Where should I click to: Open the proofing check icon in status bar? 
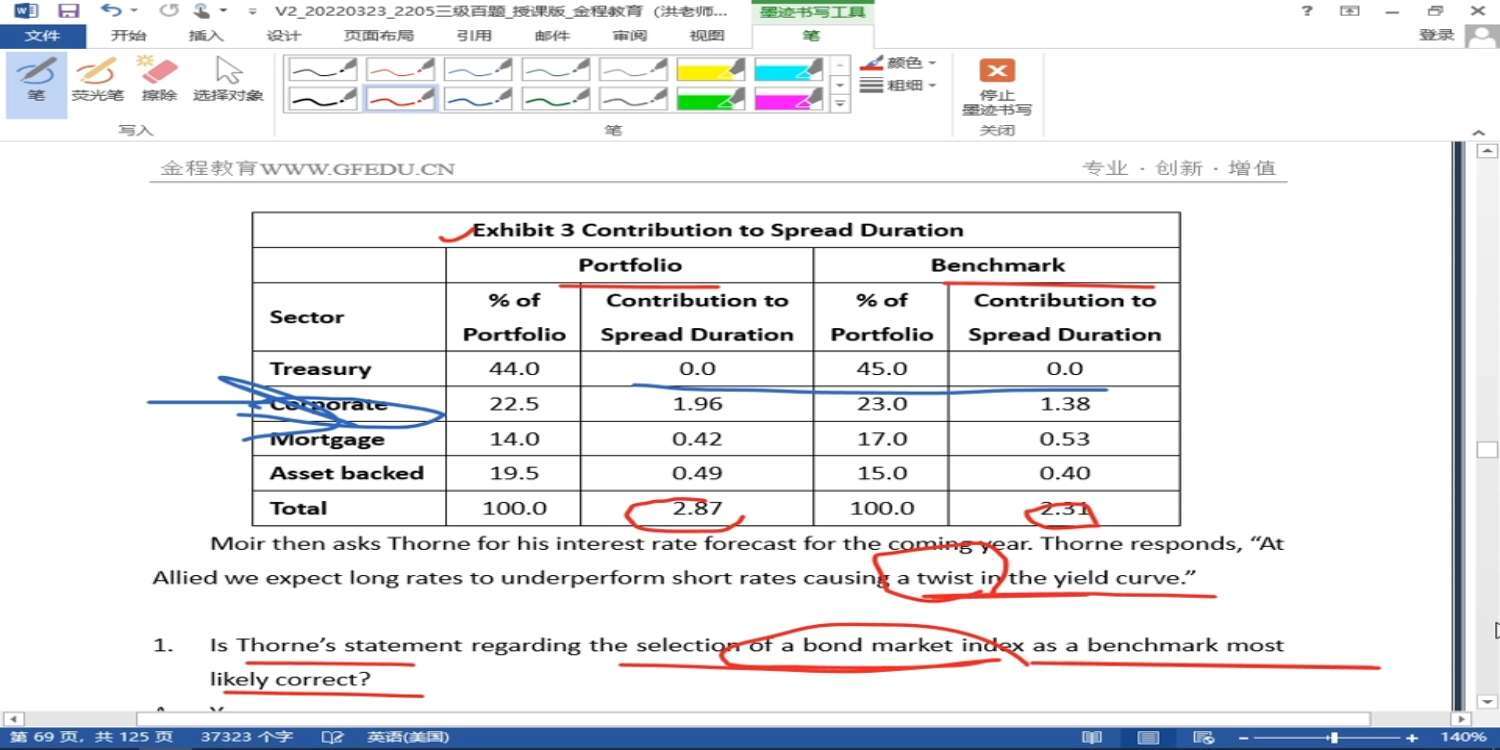coord(332,737)
